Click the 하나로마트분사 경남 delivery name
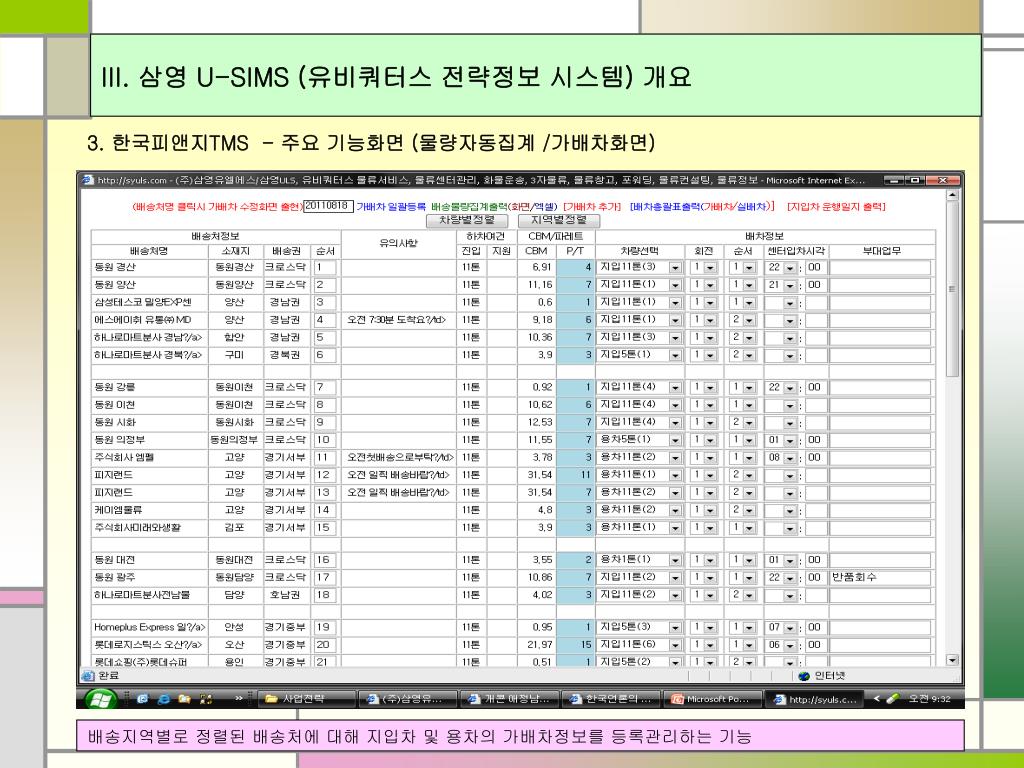The image size is (1024, 768). tap(148, 337)
